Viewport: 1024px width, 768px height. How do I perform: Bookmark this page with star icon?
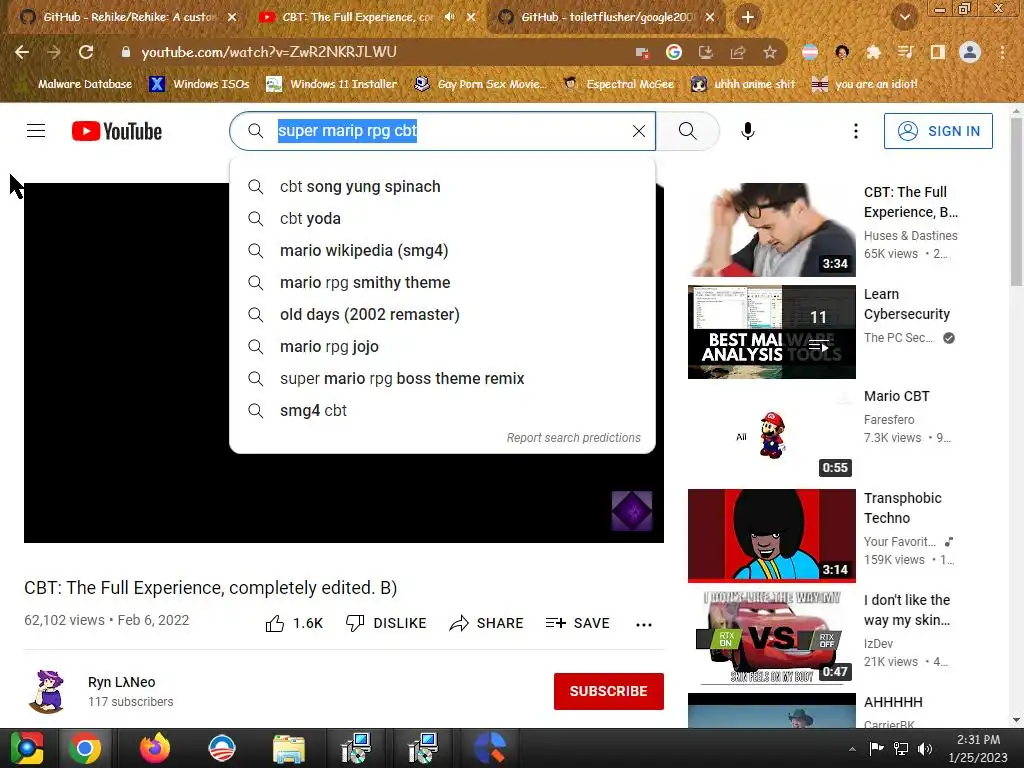pyautogui.click(x=770, y=52)
